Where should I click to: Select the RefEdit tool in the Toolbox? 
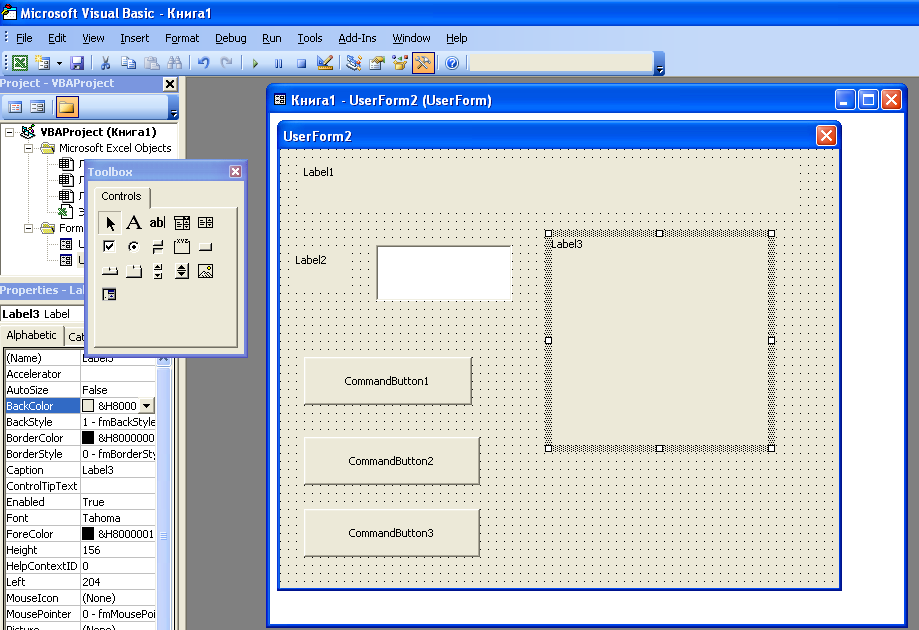pyautogui.click(x=110, y=294)
